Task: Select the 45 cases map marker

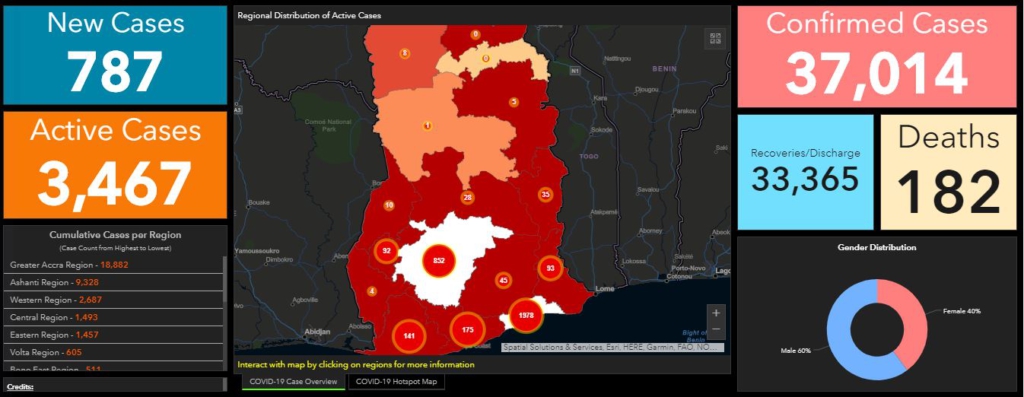Action: click(503, 280)
